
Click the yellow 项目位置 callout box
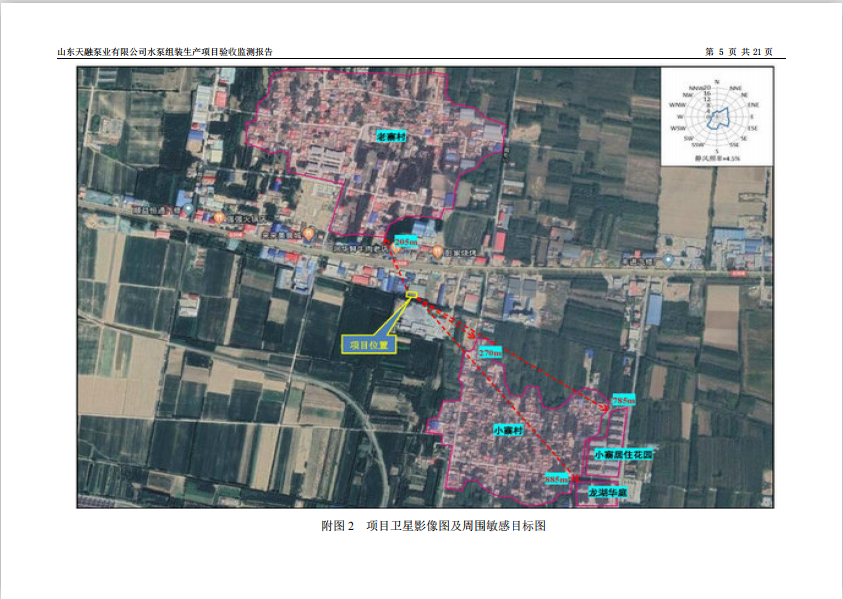click(369, 345)
